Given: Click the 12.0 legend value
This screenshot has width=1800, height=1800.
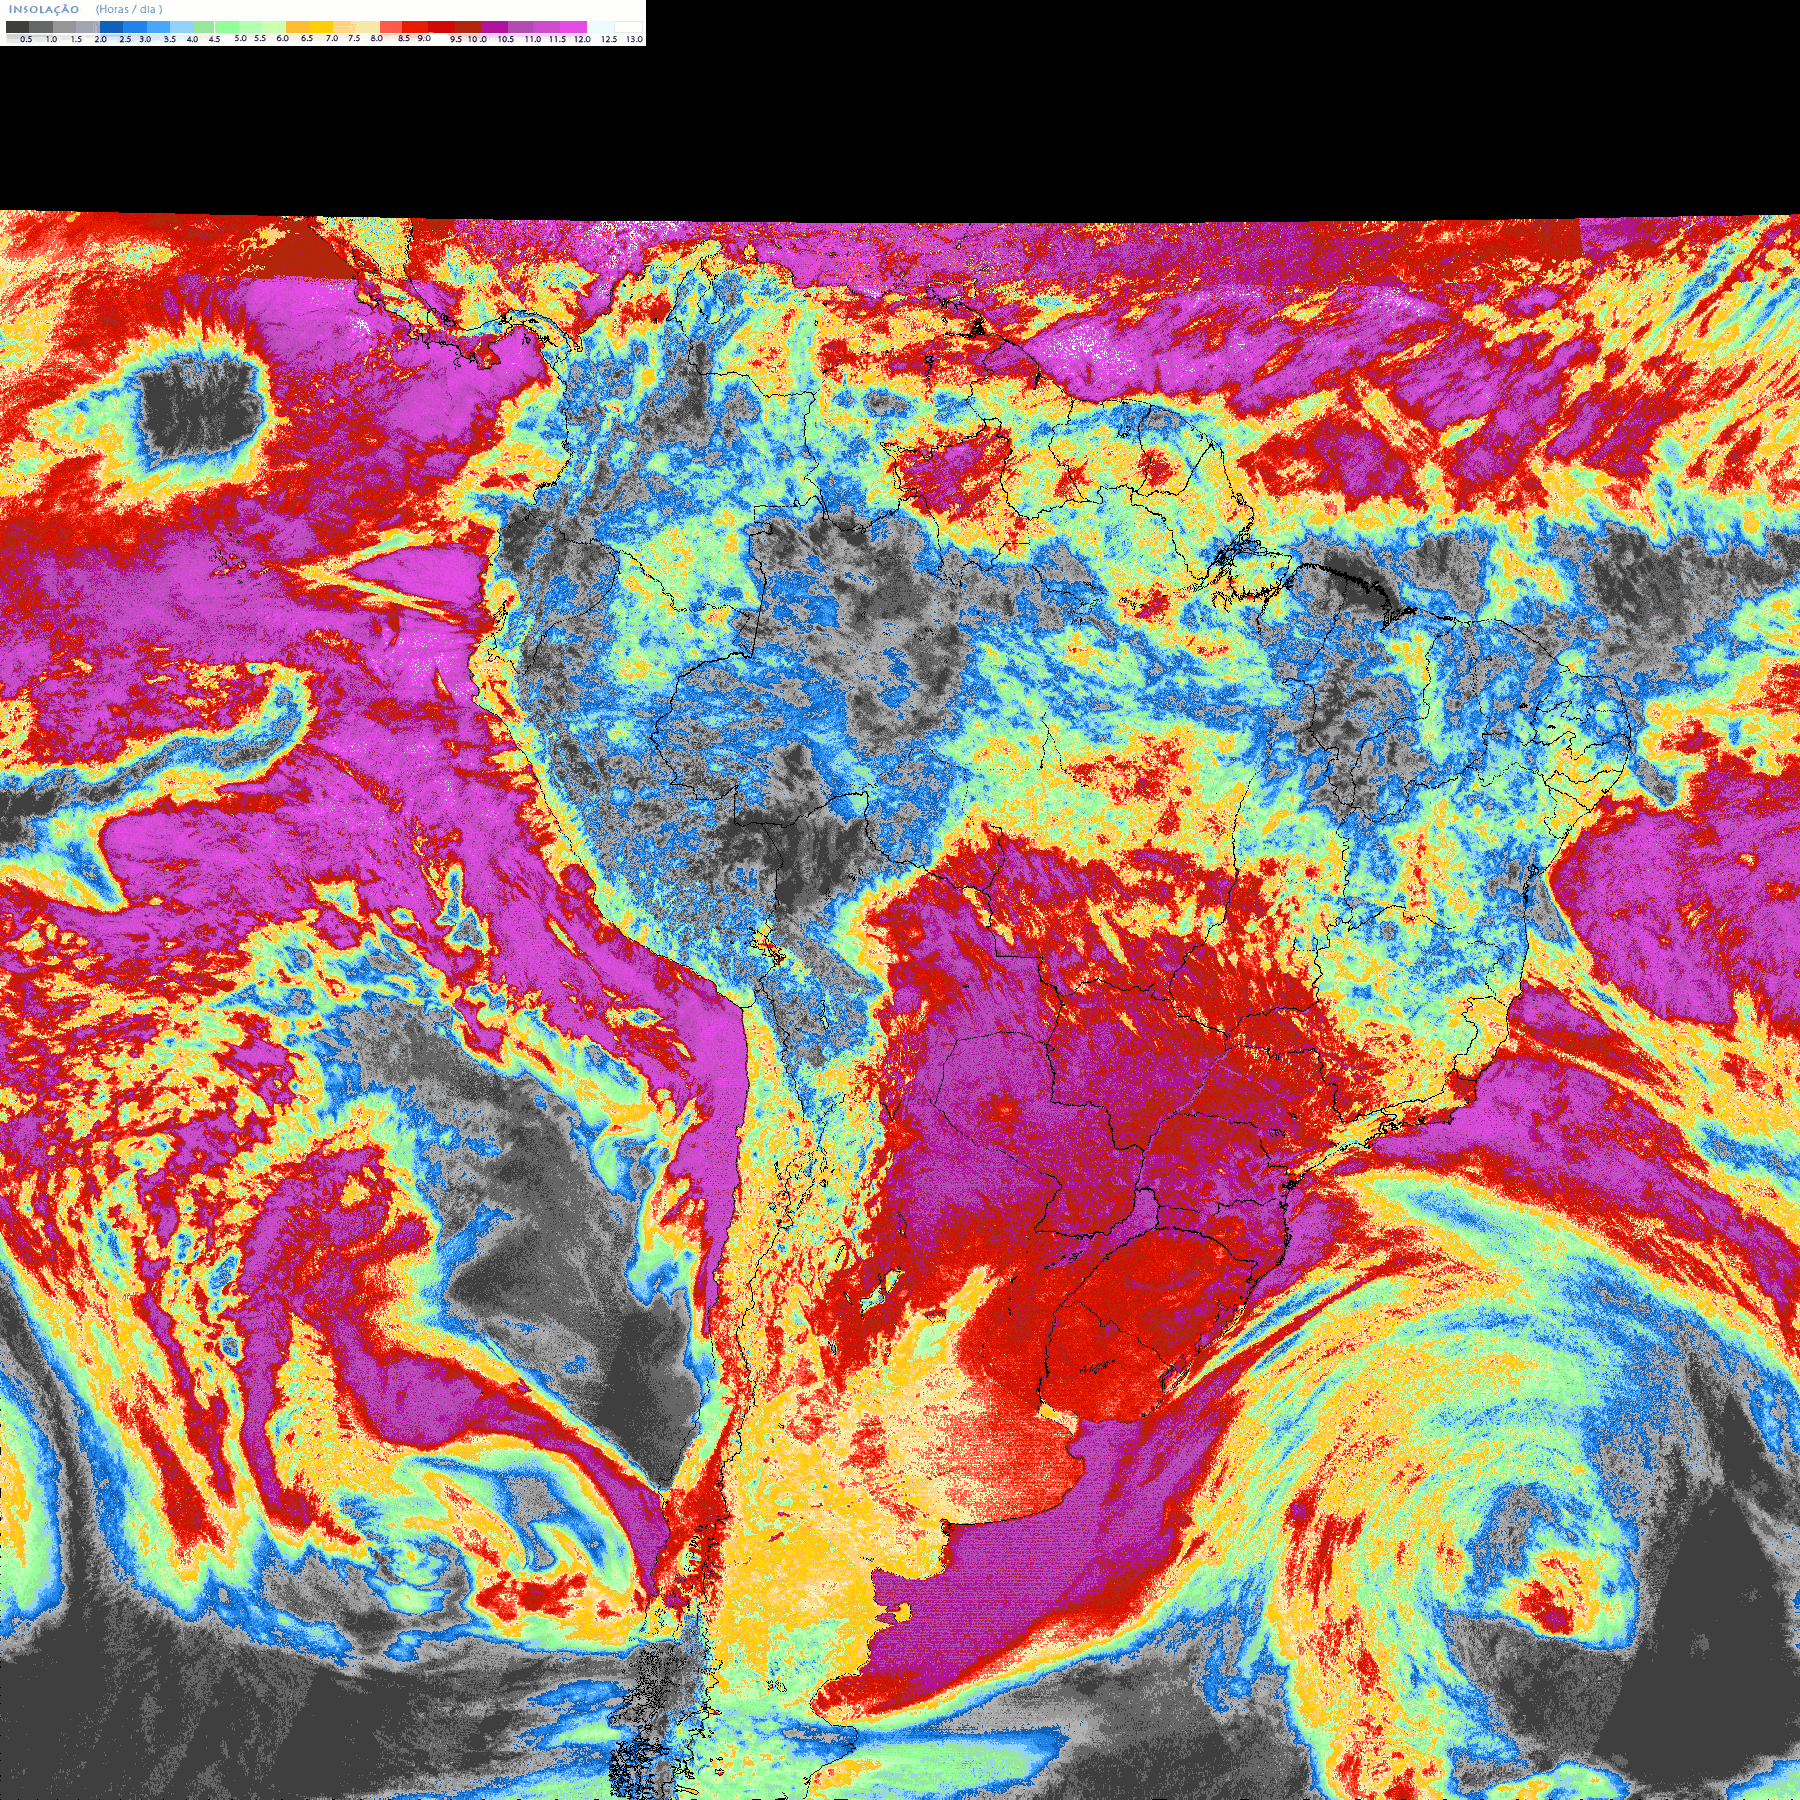Looking at the screenshot, I should pyautogui.click(x=582, y=39).
